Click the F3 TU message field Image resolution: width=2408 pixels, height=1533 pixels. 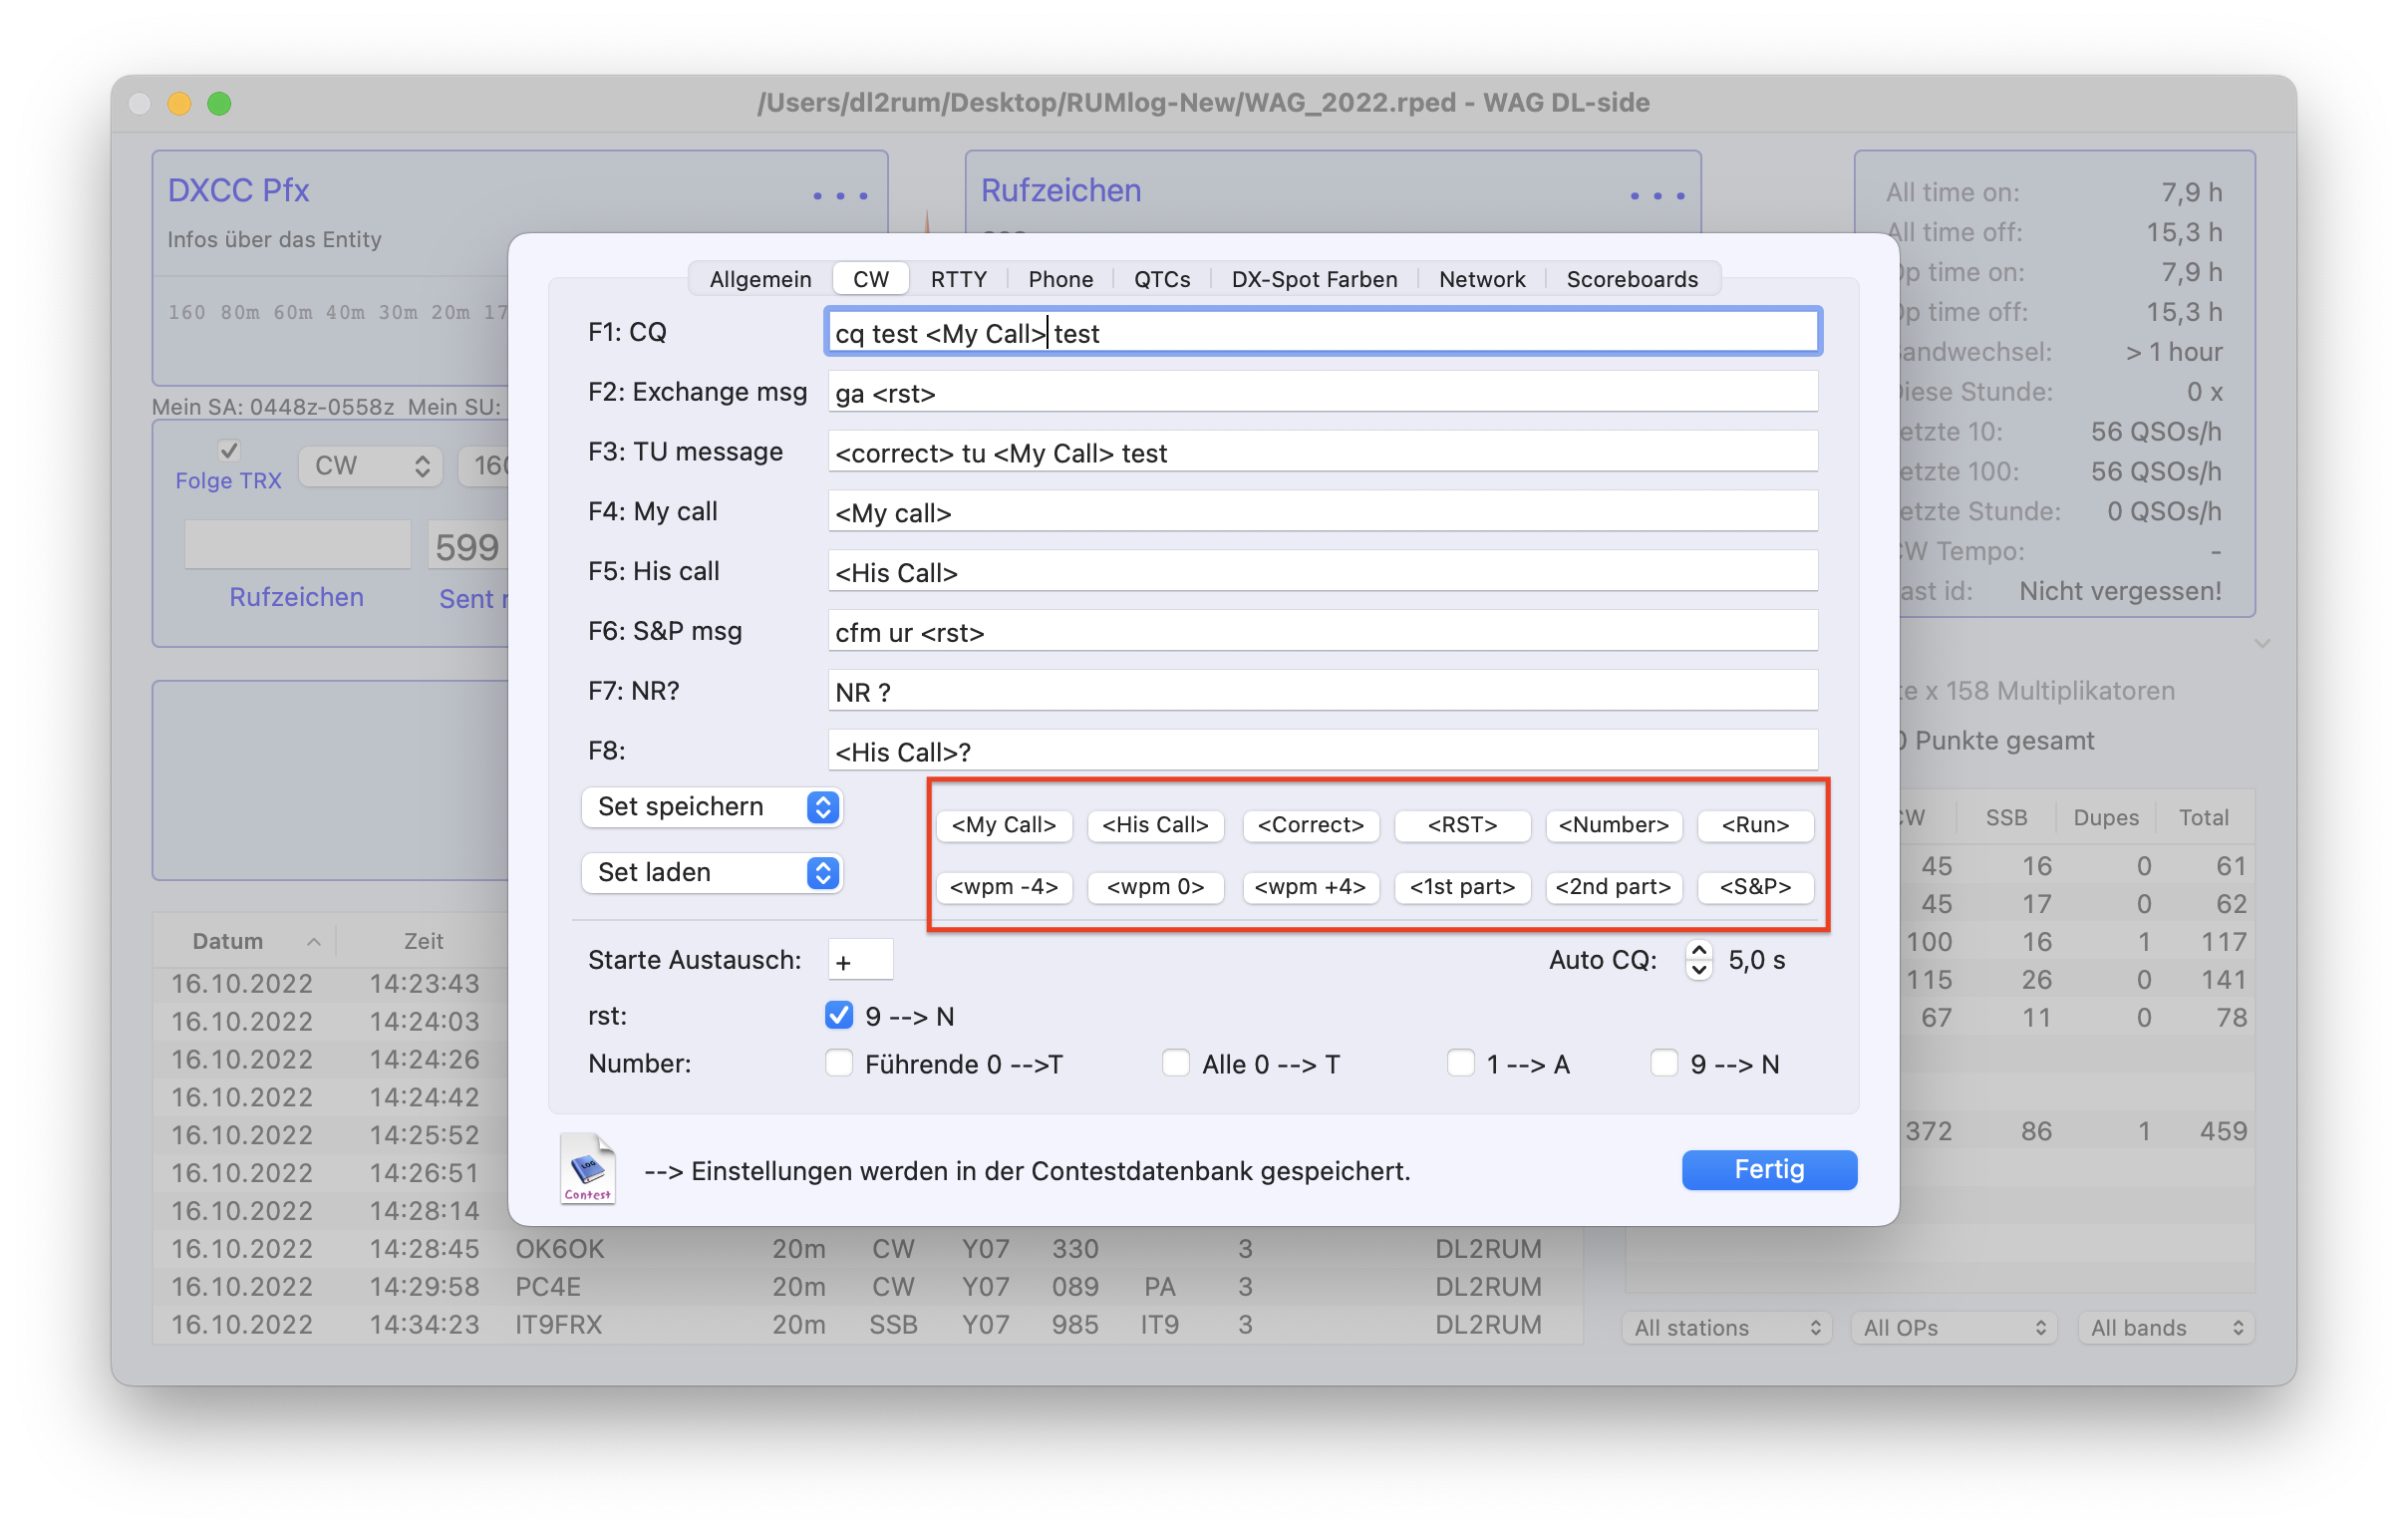(x=1322, y=453)
